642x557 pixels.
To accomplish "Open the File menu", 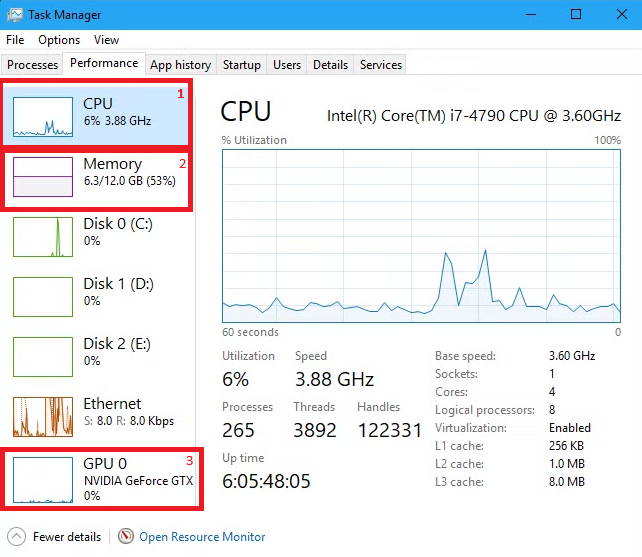I will [x=15, y=40].
